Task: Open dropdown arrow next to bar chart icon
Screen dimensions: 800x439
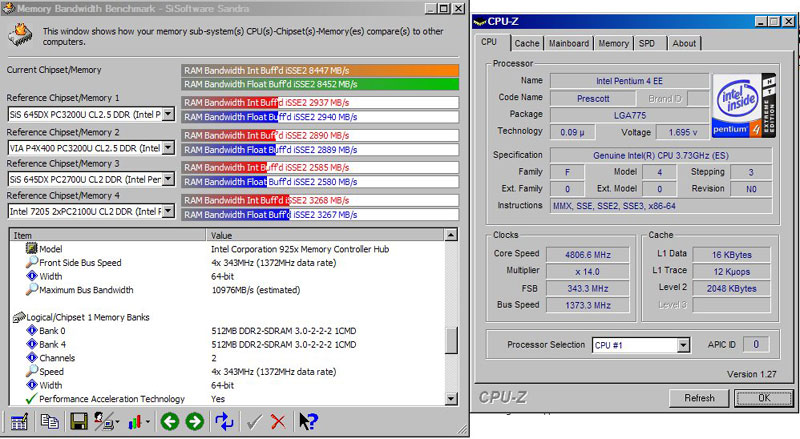Action: (x=148, y=422)
